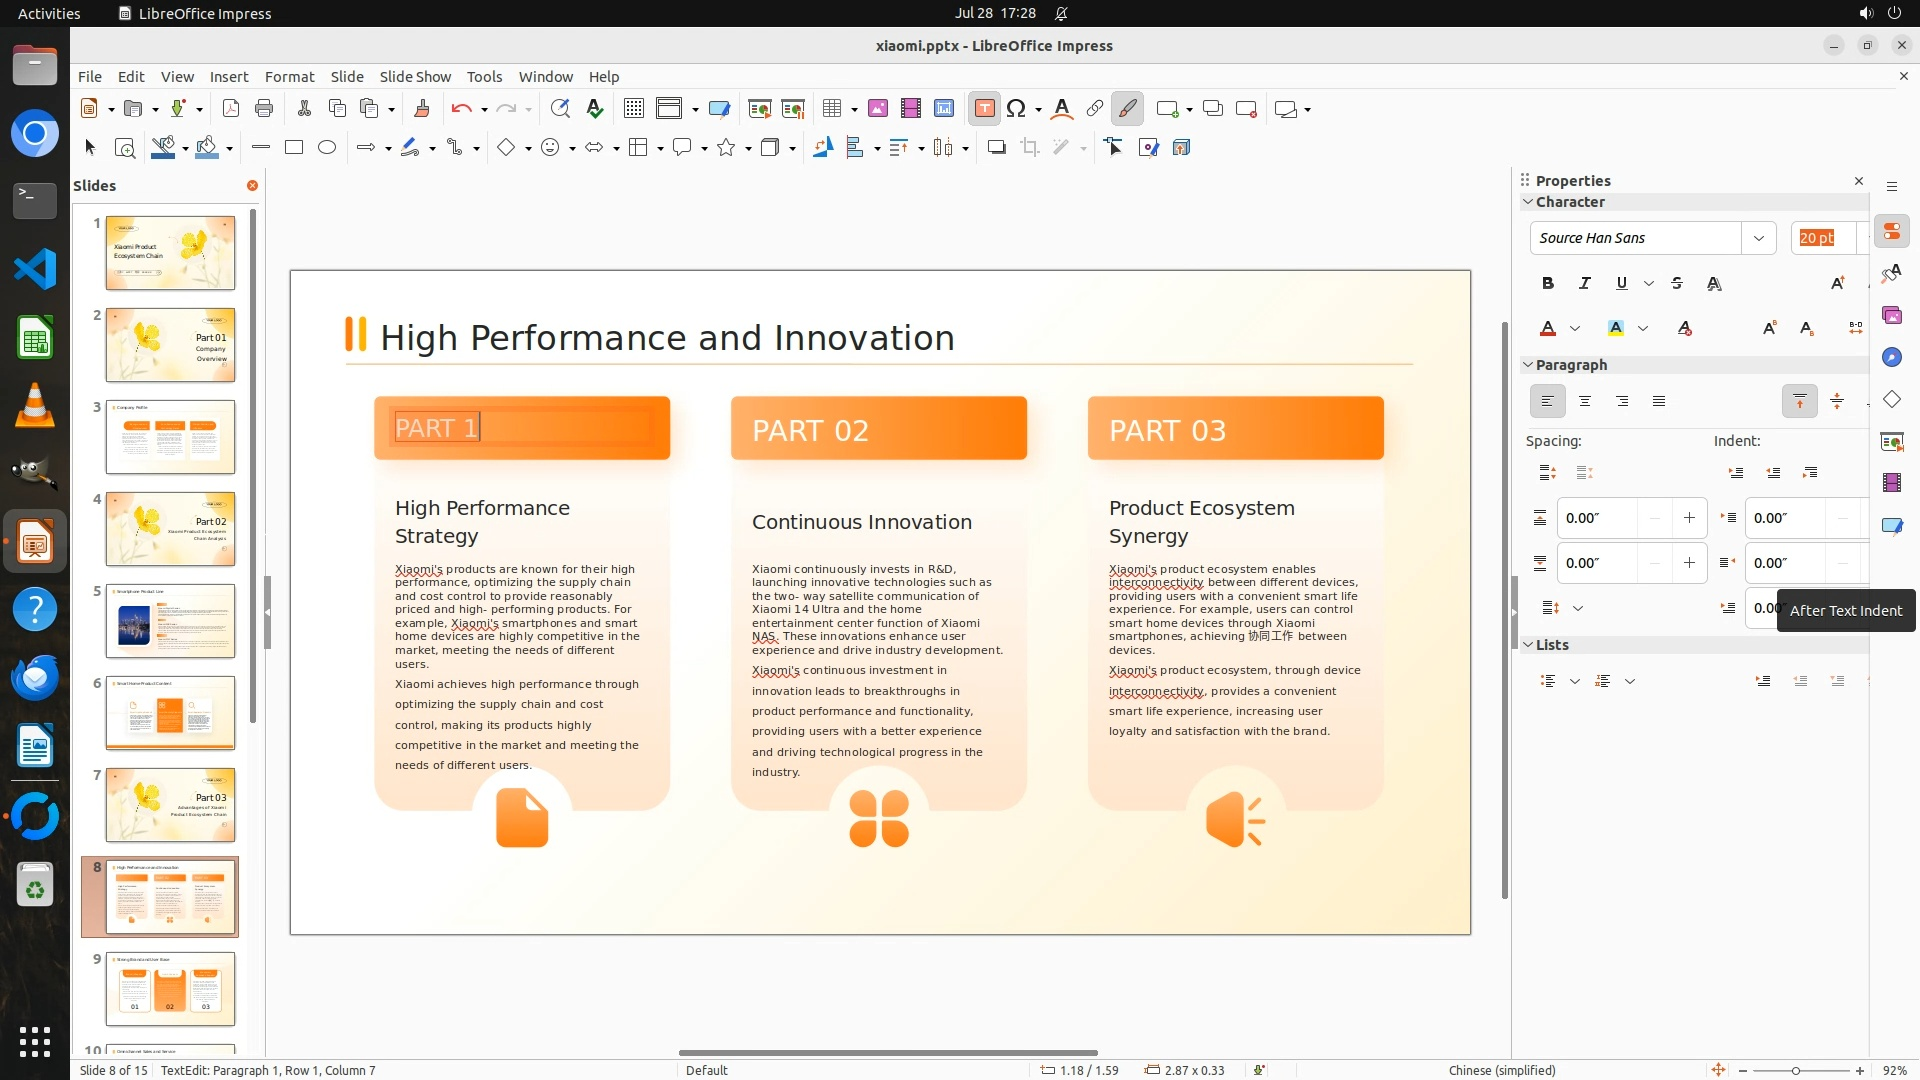
Task: Select the Rectangle shape tool
Action: (294, 148)
